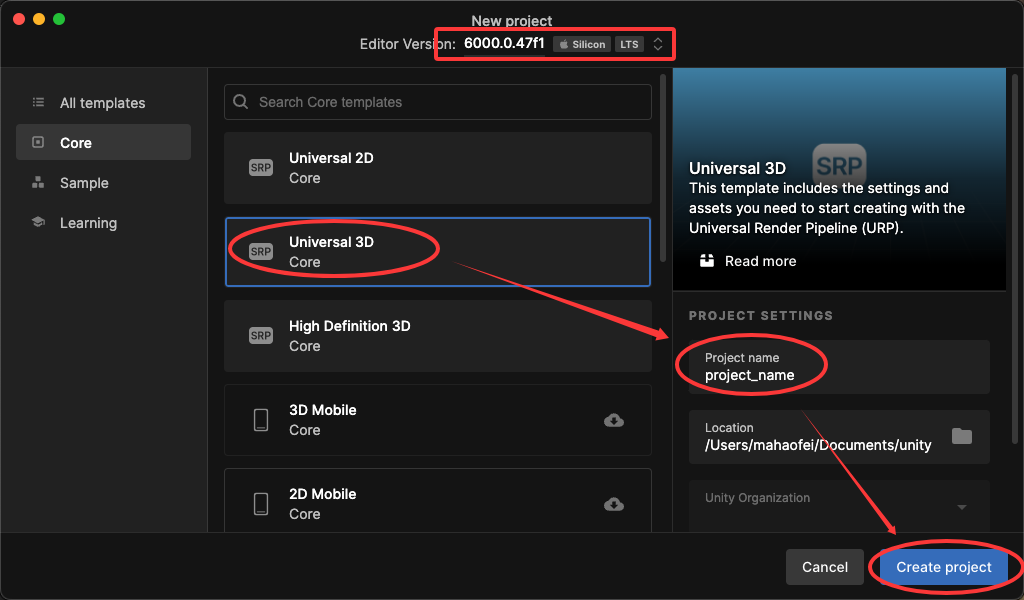Click the Sample category blocks icon
The width and height of the screenshot is (1024, 600).
pos(38,182)
